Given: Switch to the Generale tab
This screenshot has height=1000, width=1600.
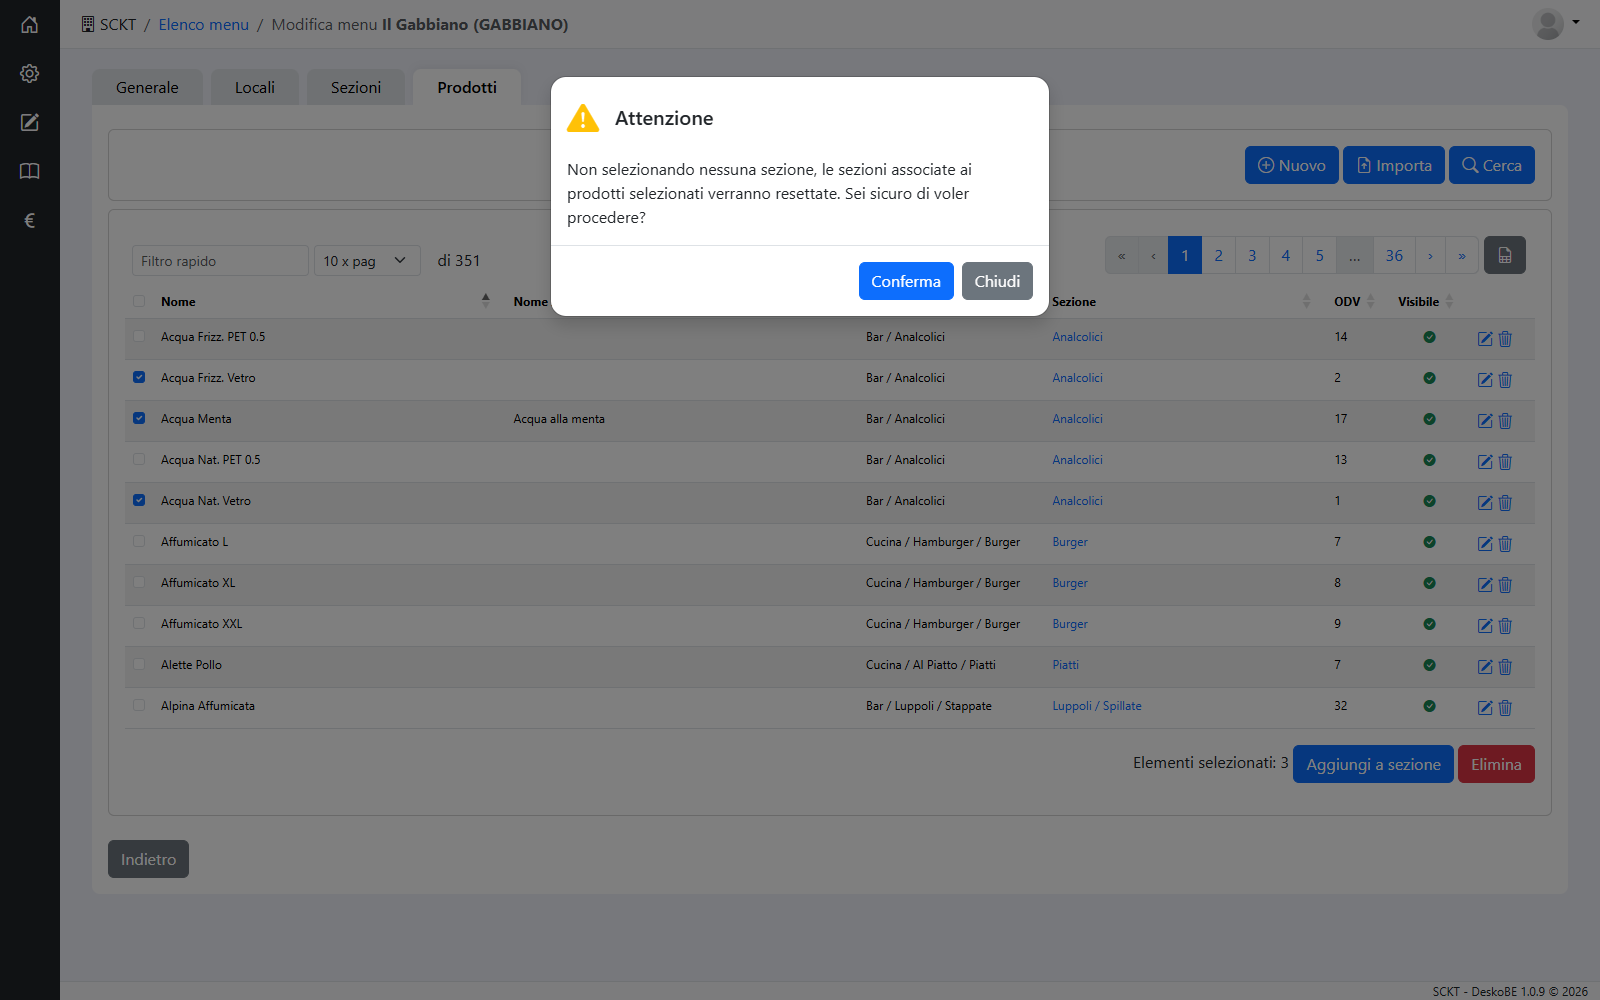Looking at the screenshot, I should pos(147,88).
